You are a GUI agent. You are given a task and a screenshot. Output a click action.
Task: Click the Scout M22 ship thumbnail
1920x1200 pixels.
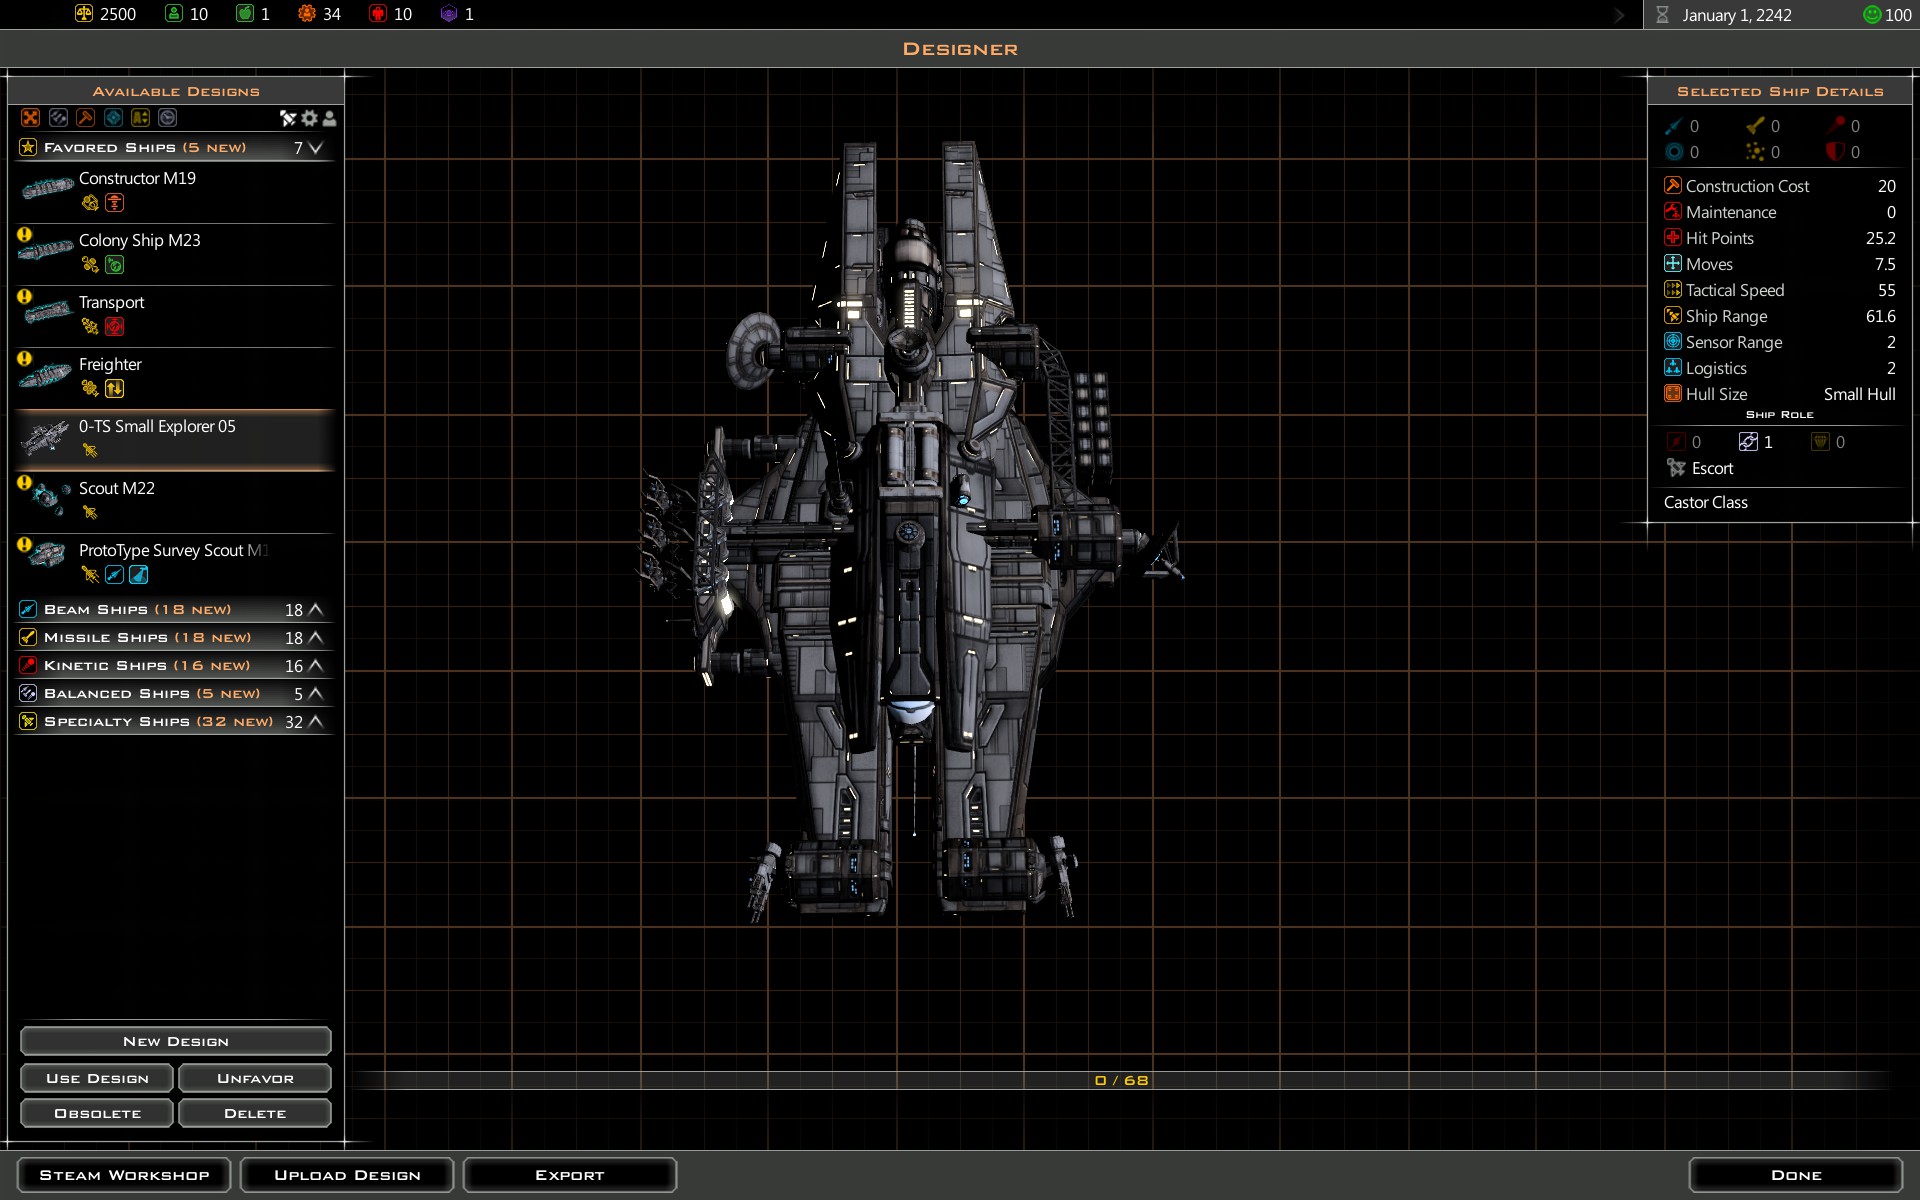(x=48, y=498)
